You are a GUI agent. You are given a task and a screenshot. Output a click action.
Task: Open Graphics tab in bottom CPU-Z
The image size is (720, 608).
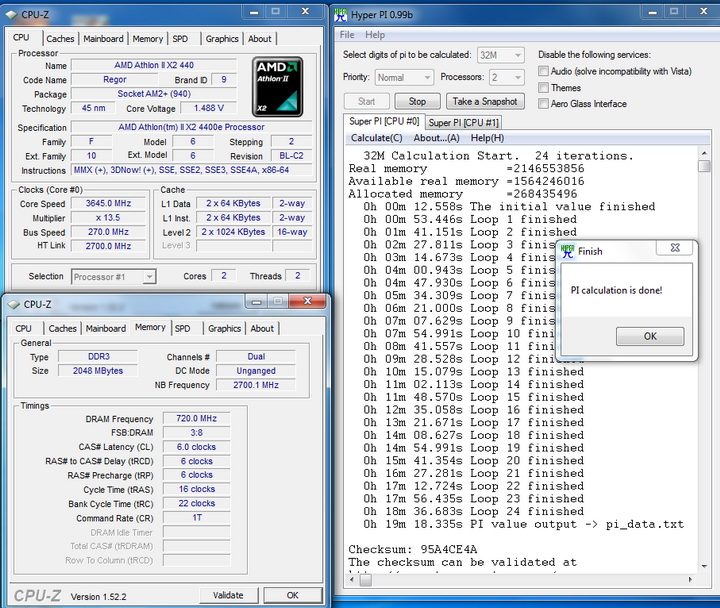[x=224, y=329]
